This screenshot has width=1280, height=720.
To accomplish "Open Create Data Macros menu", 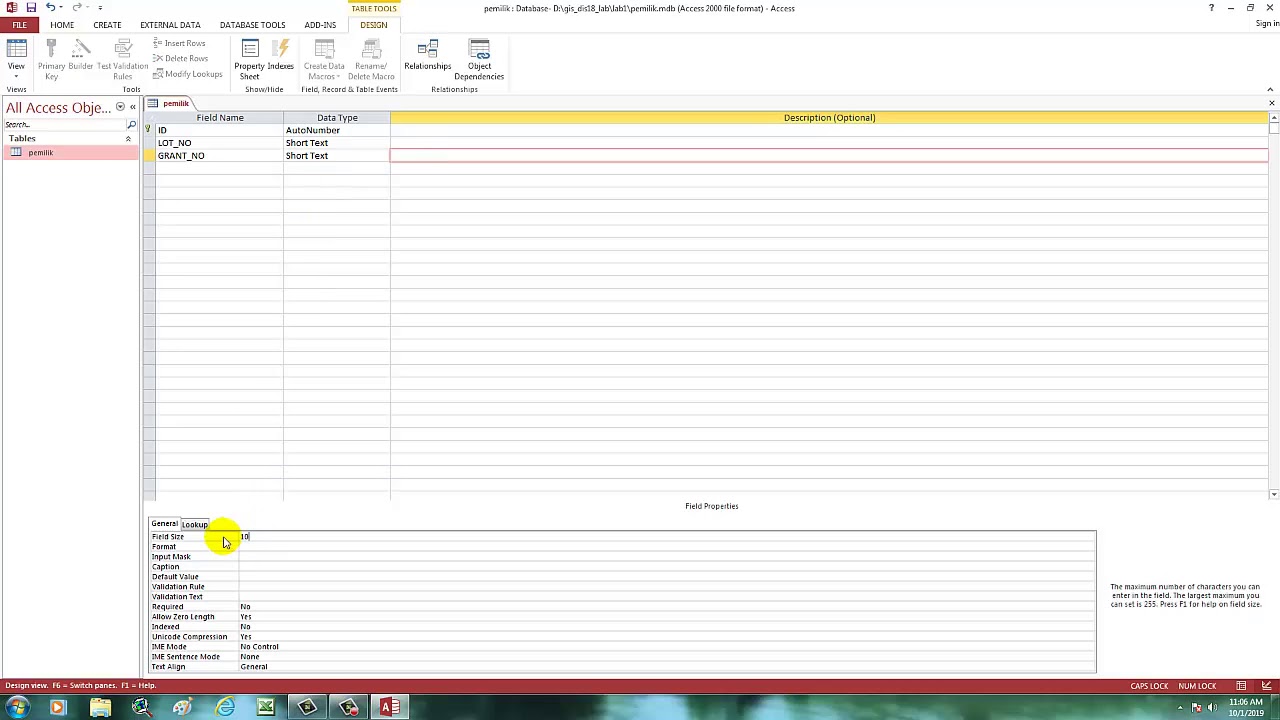I will click(x=324, y=60).
